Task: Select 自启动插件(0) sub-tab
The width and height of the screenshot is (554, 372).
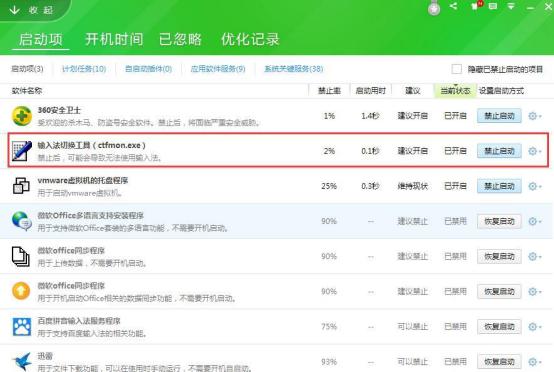Action: (148, 69)
